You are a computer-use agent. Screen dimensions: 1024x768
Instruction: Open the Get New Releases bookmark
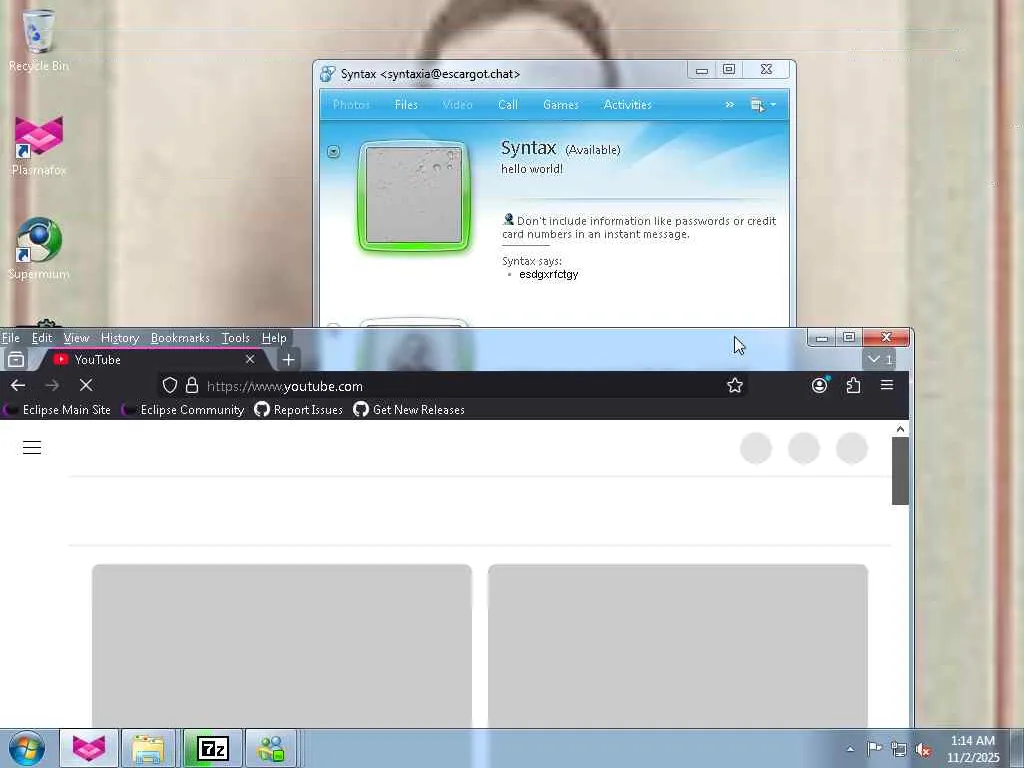click(x=409, y=409)
